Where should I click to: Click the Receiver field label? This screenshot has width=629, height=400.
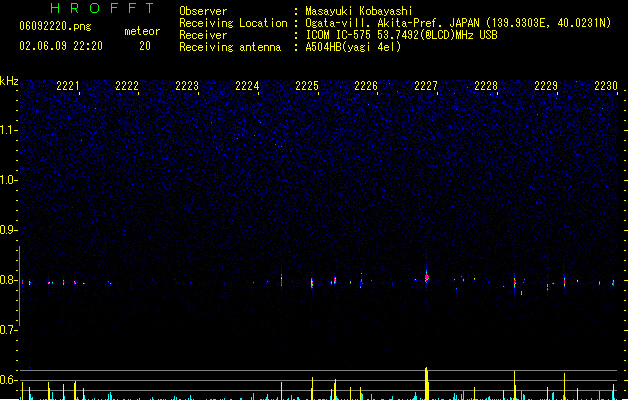click(203, 35)
